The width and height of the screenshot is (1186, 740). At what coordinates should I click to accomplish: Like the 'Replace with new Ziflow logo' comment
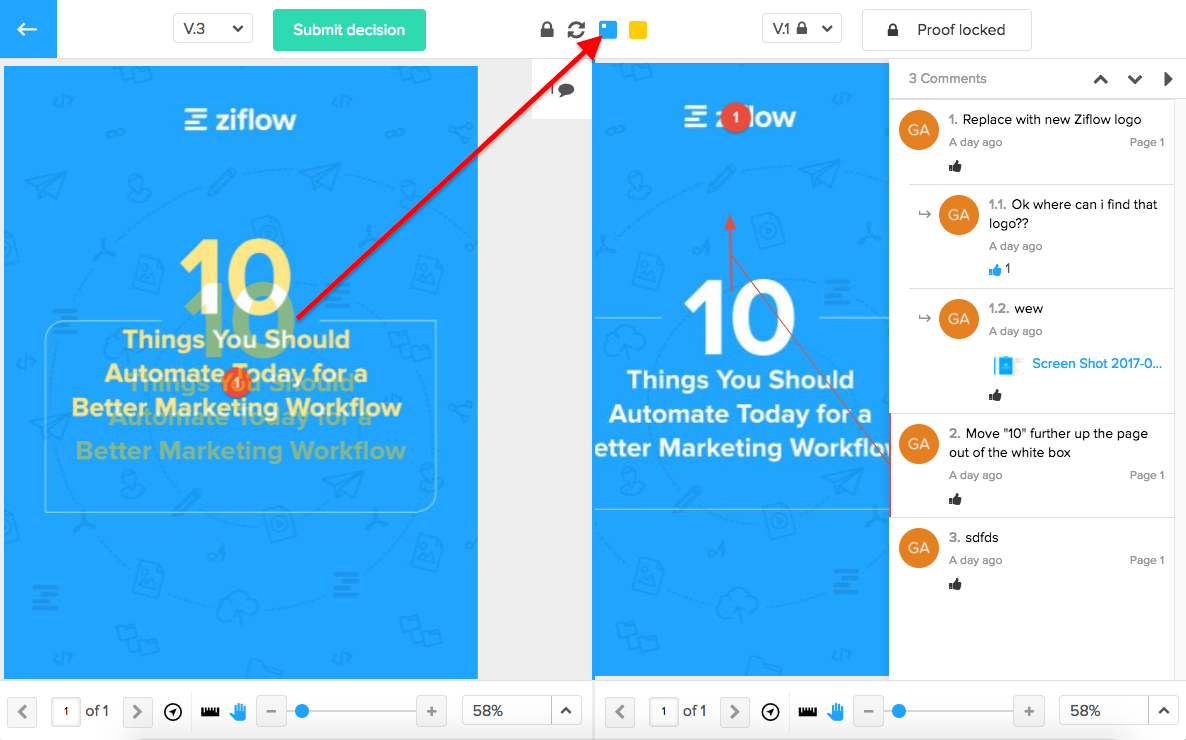955,166
